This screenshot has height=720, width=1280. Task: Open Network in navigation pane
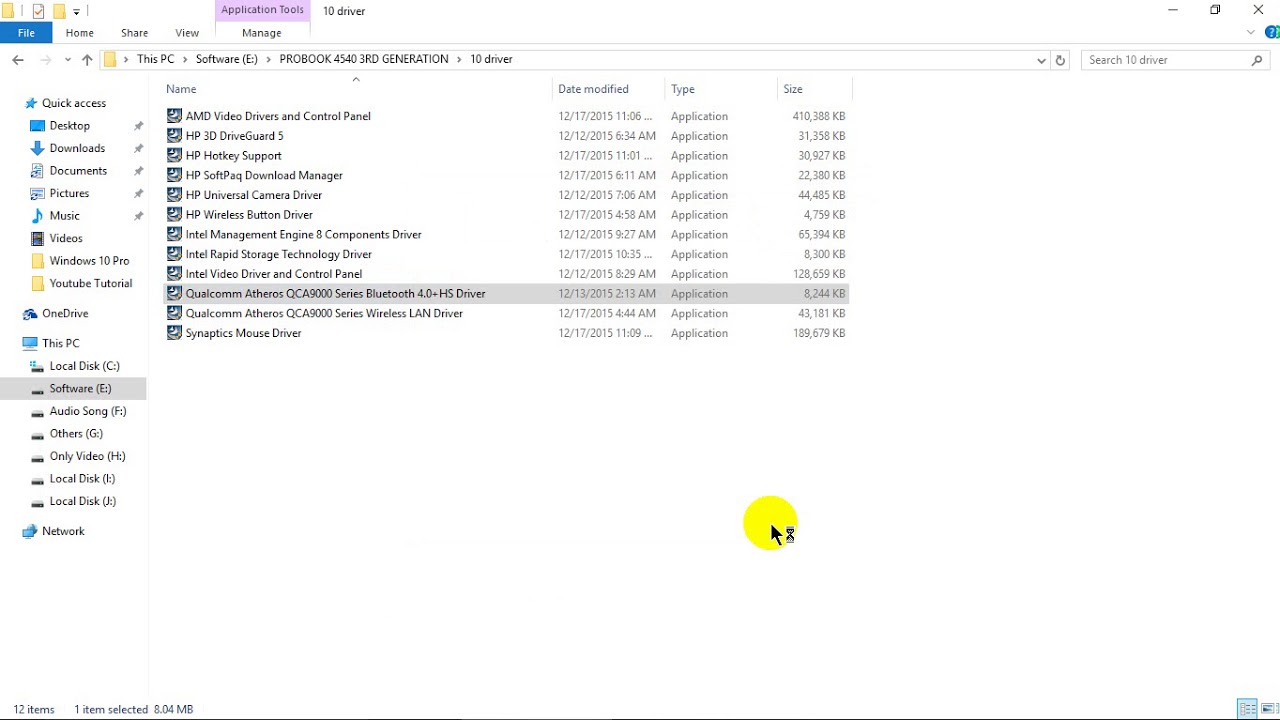[x=63, y=531]
